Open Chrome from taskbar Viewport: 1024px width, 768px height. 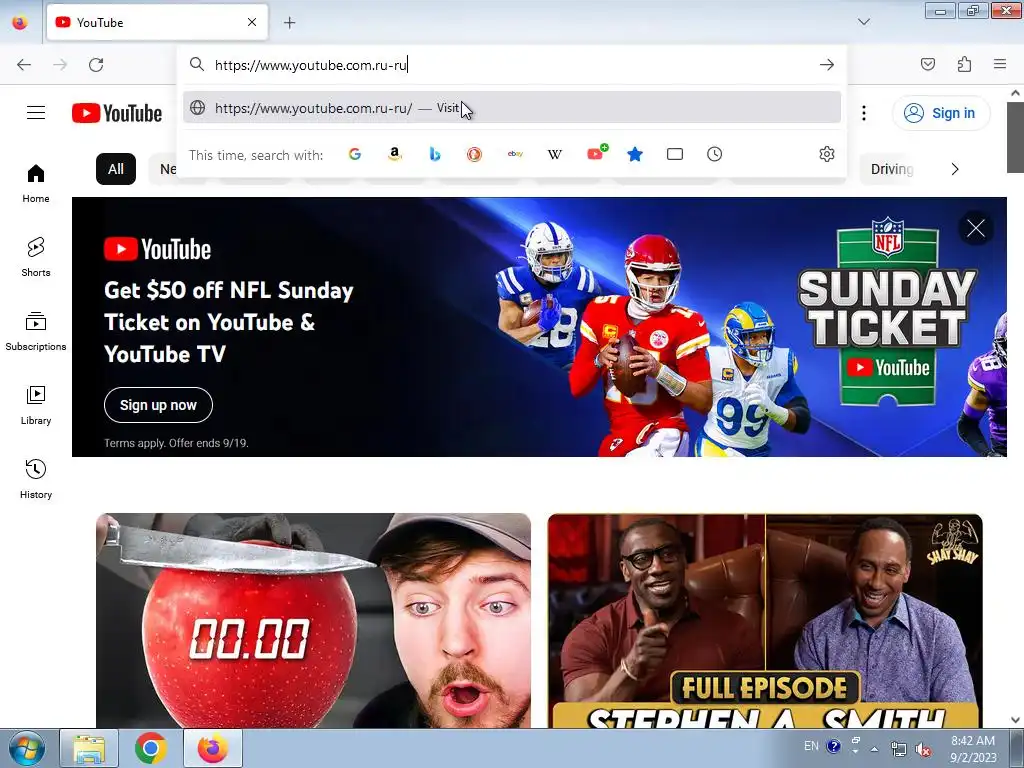point(150,748)
